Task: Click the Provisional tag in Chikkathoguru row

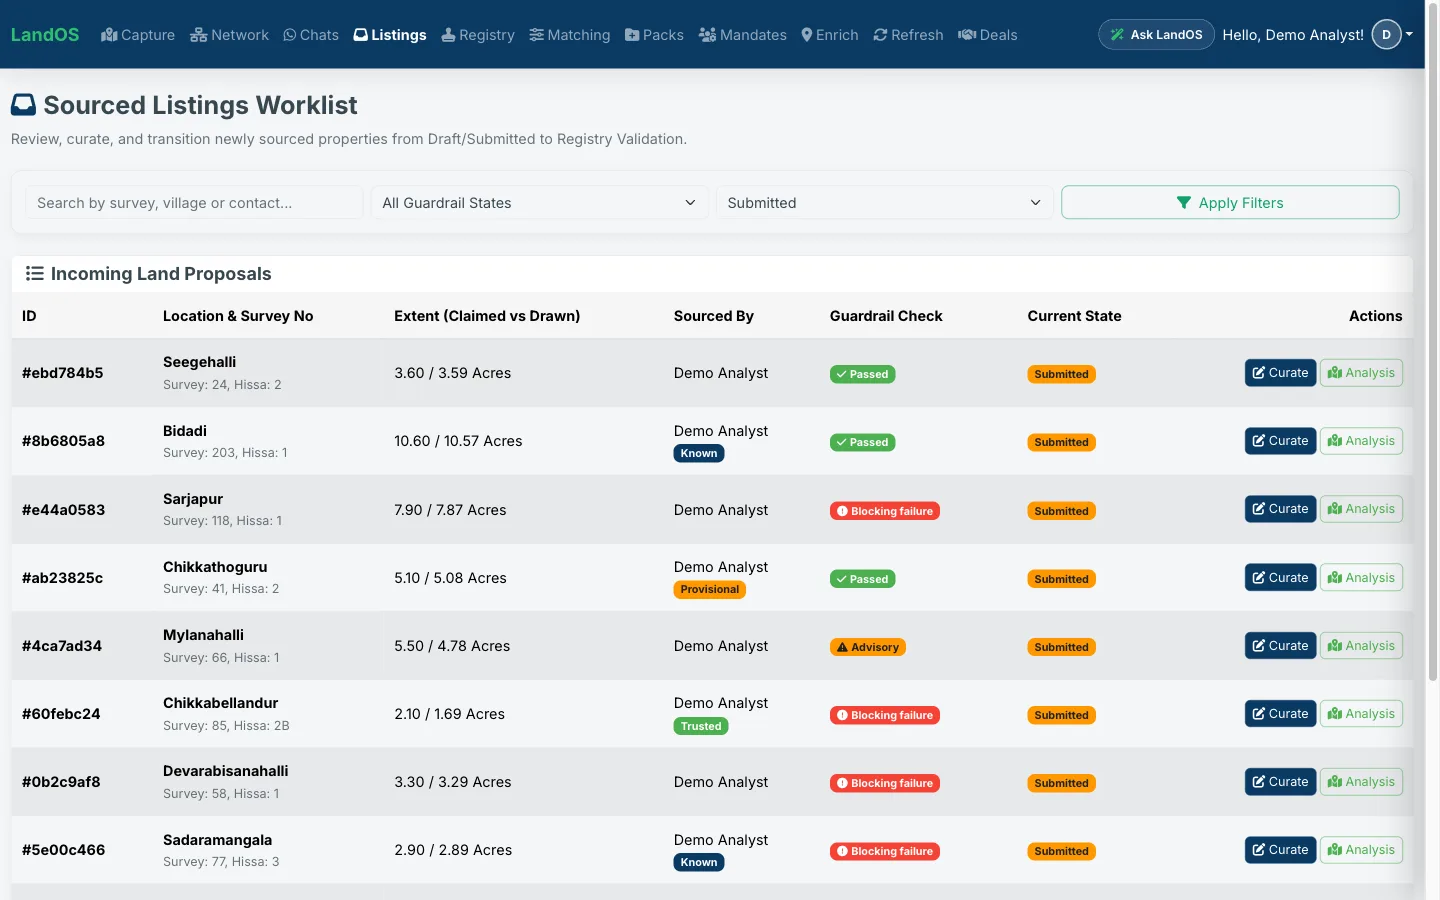Action: click(710, 590)
